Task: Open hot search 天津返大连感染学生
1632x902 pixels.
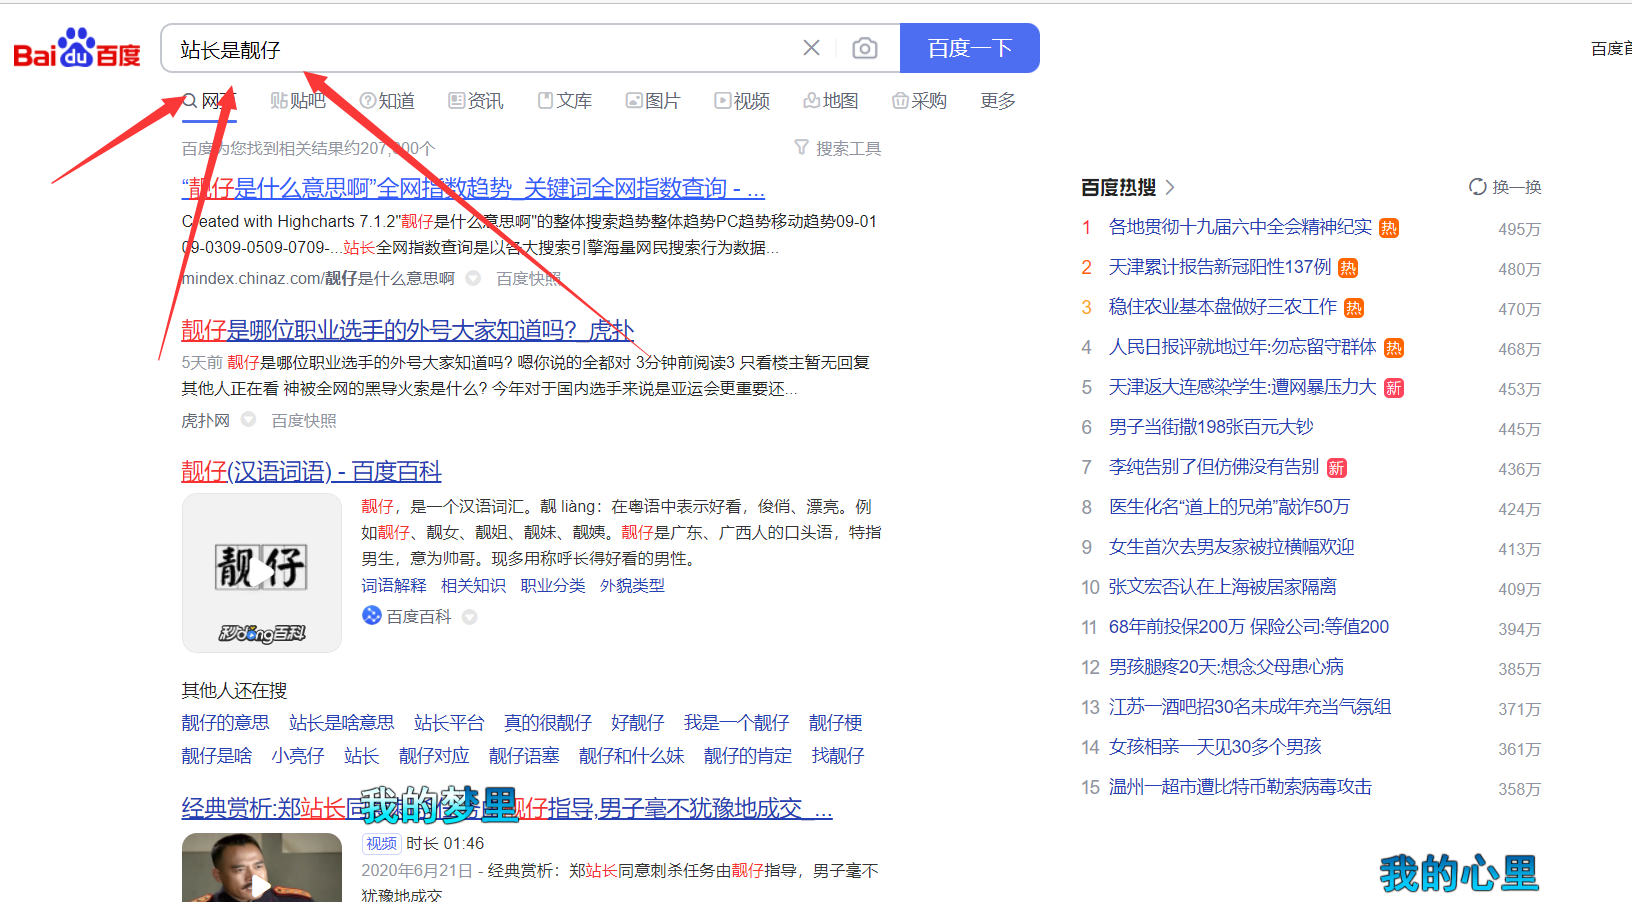Action: click(x=1243, y=387)
